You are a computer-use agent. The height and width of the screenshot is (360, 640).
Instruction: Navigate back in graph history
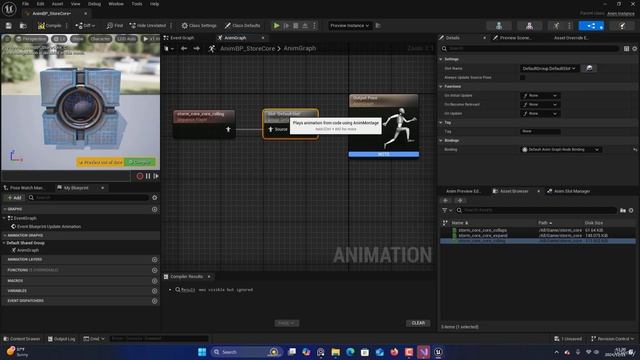click(x=184, y=49)
